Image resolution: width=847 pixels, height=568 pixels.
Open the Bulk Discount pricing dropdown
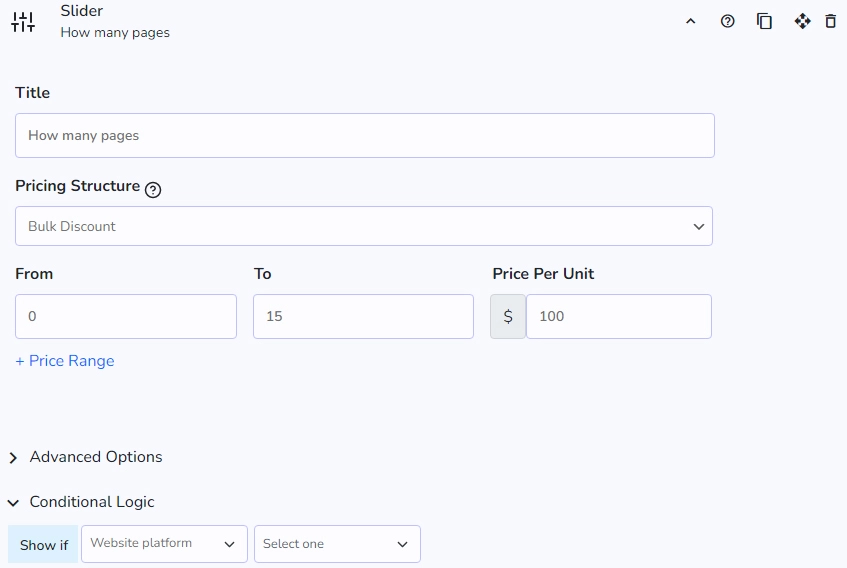(x=364, y=226)
